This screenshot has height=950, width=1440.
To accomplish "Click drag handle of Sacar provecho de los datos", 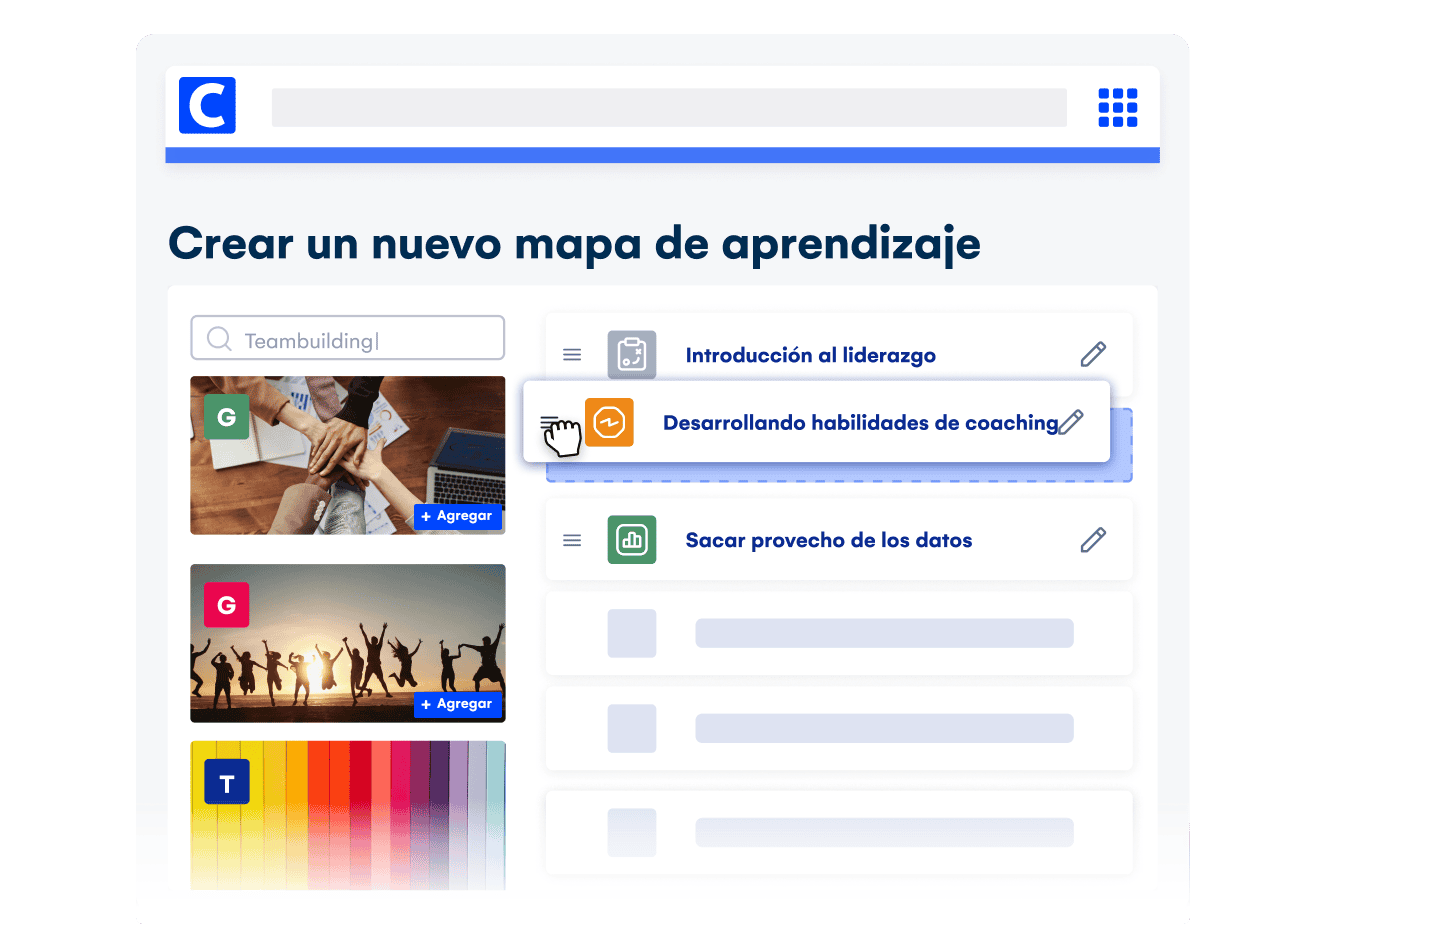I will [572, 540].
